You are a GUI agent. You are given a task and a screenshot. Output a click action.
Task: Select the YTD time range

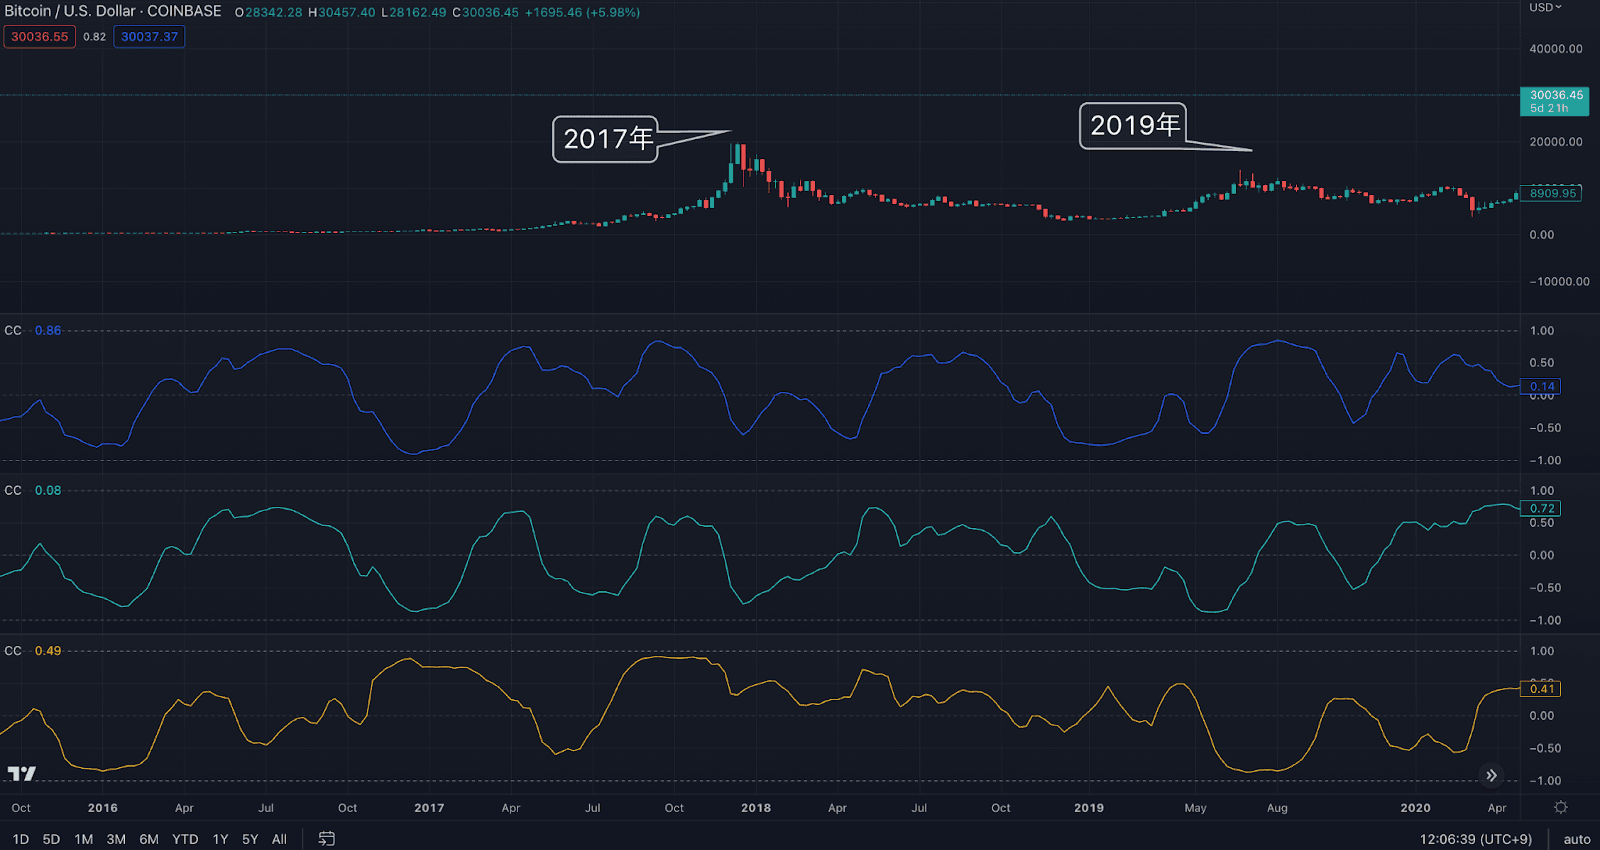(x=185, y=839)
